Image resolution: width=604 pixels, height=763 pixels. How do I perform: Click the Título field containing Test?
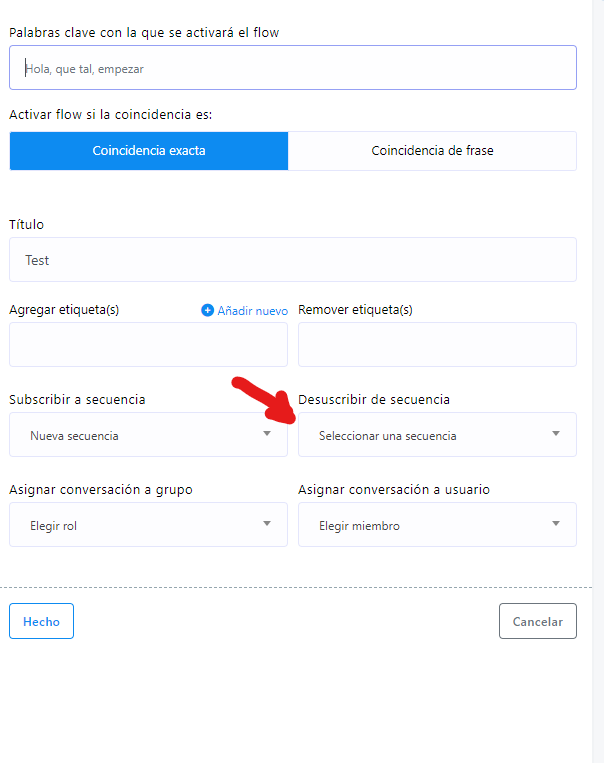point(293,259)
